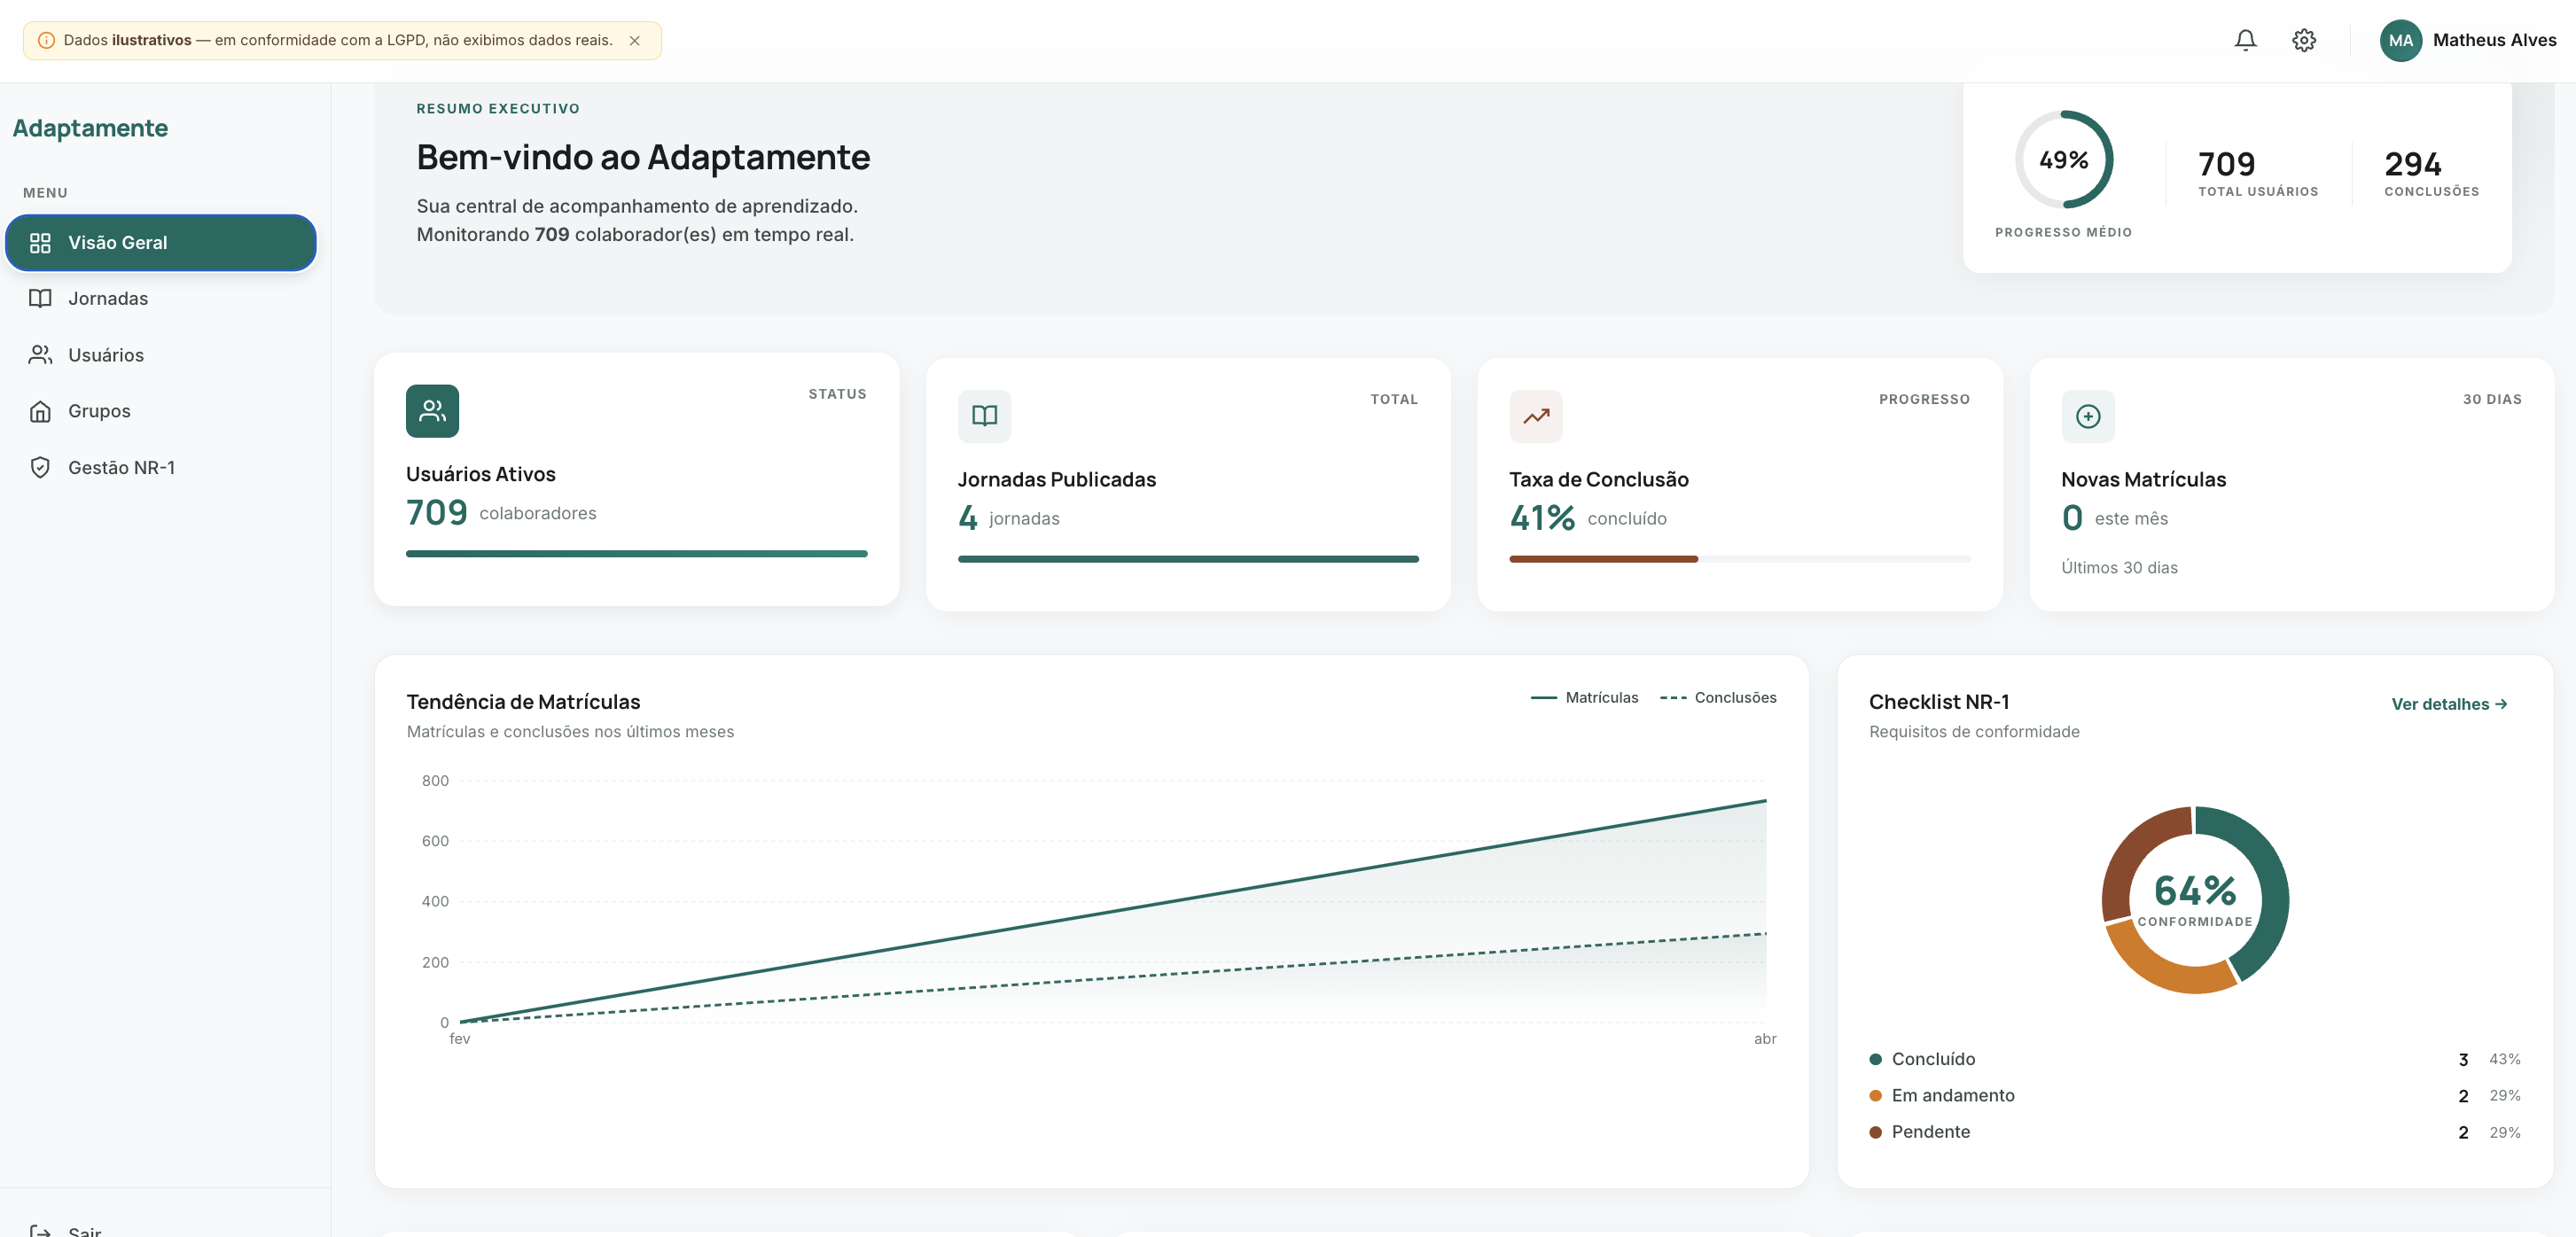Click the Adaptamente logo text

90,128
